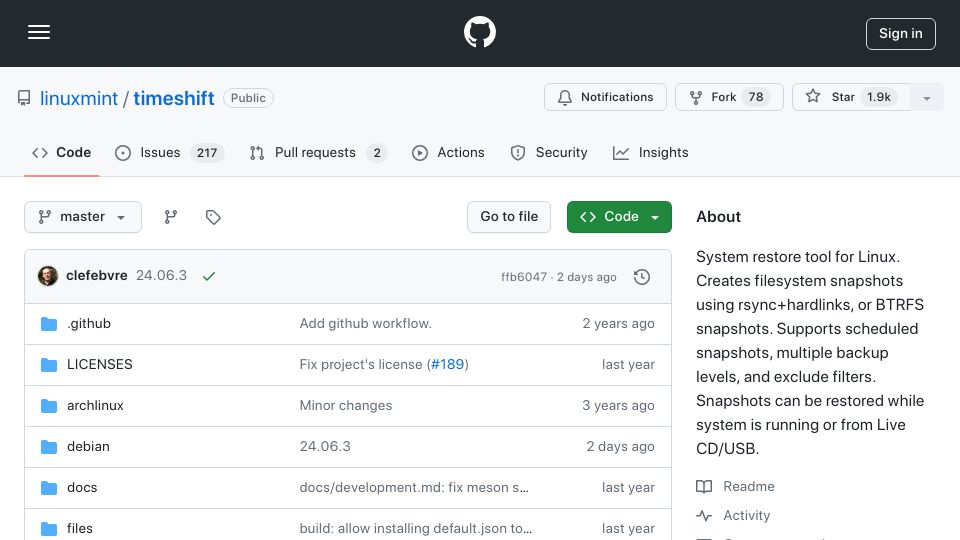The width and height of the screenshot is (960, 540).
Task: Open the debian folder
Action: [x=88, y=446]
